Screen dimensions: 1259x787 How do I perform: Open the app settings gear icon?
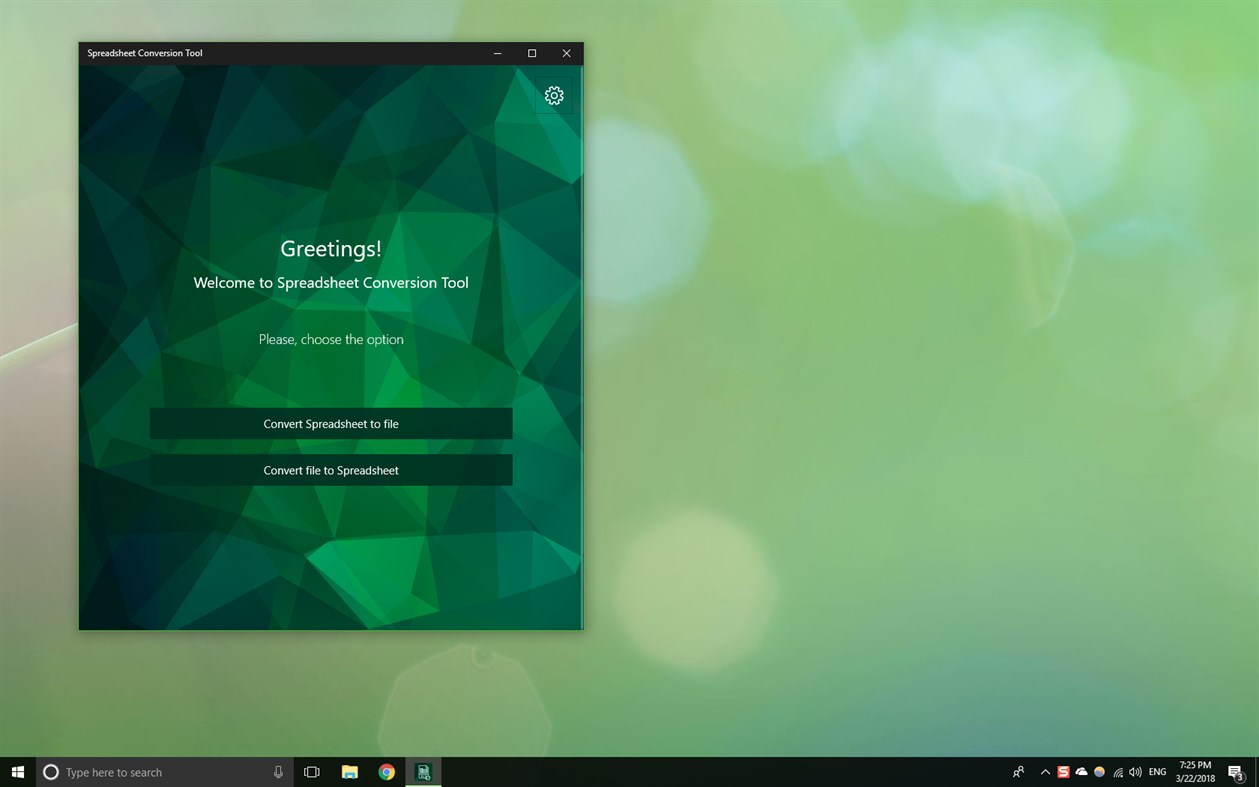[553, 95]
